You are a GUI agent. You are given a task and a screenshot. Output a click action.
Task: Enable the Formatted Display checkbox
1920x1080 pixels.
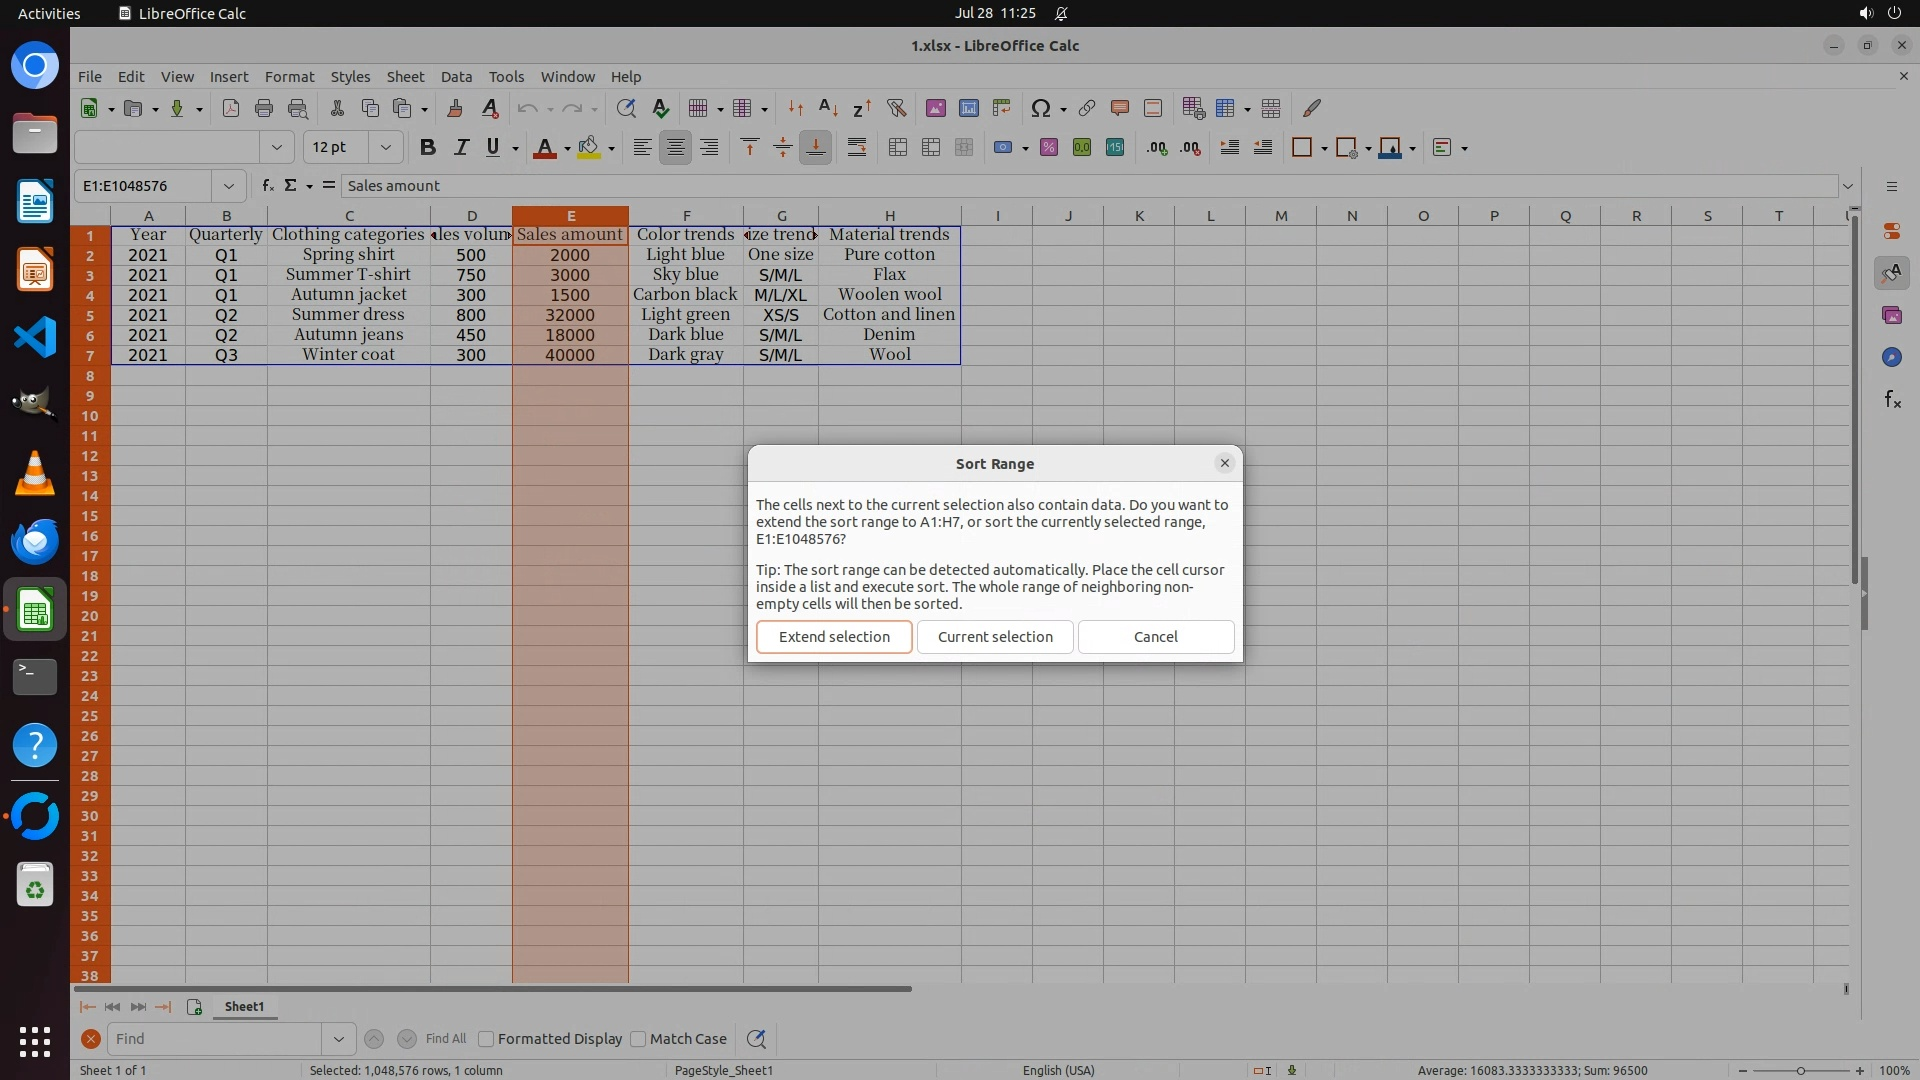click(x=487, y=1039)
